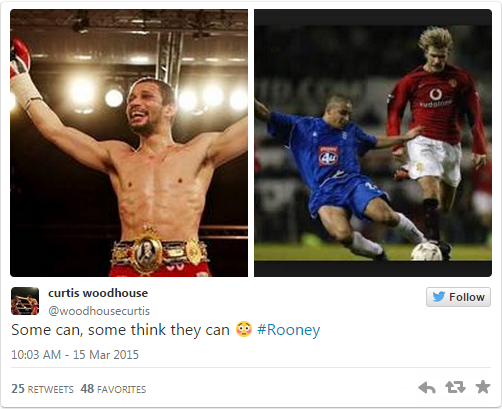
Task: Open curtis woodhouse's profile avatar
Action: point(25,301)
